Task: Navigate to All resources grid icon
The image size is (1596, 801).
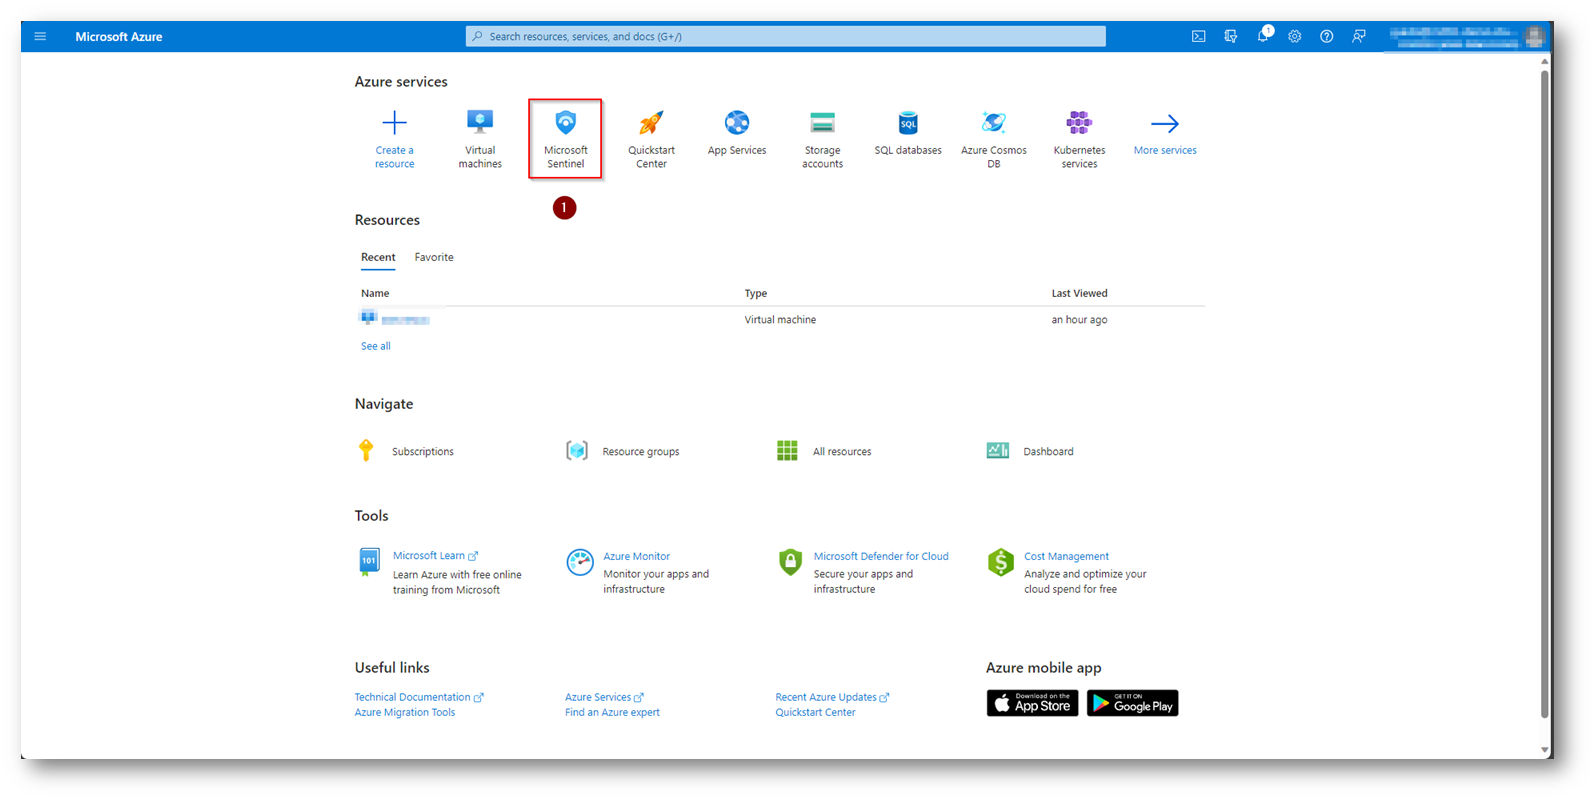Action: click(x=788, y=451)
